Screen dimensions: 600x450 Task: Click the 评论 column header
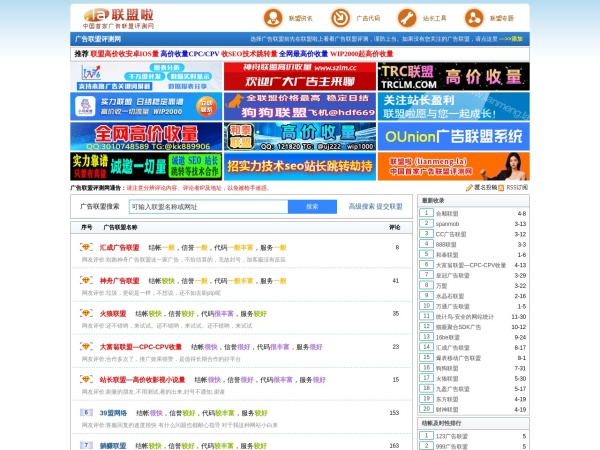(x=395, y=227)
